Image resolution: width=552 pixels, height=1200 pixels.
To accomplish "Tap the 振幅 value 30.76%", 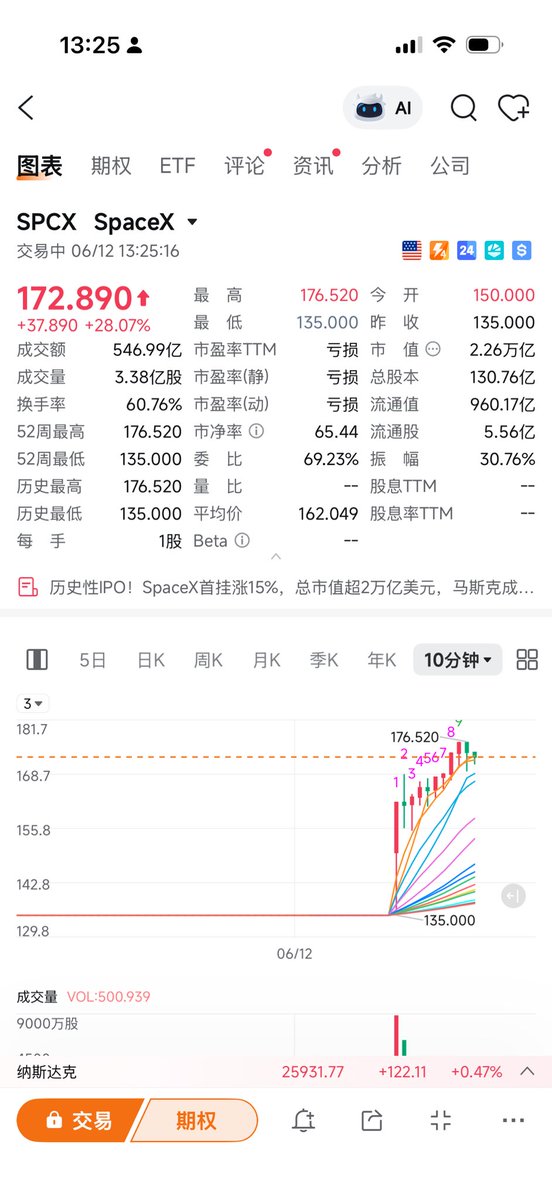I will 507,459.
